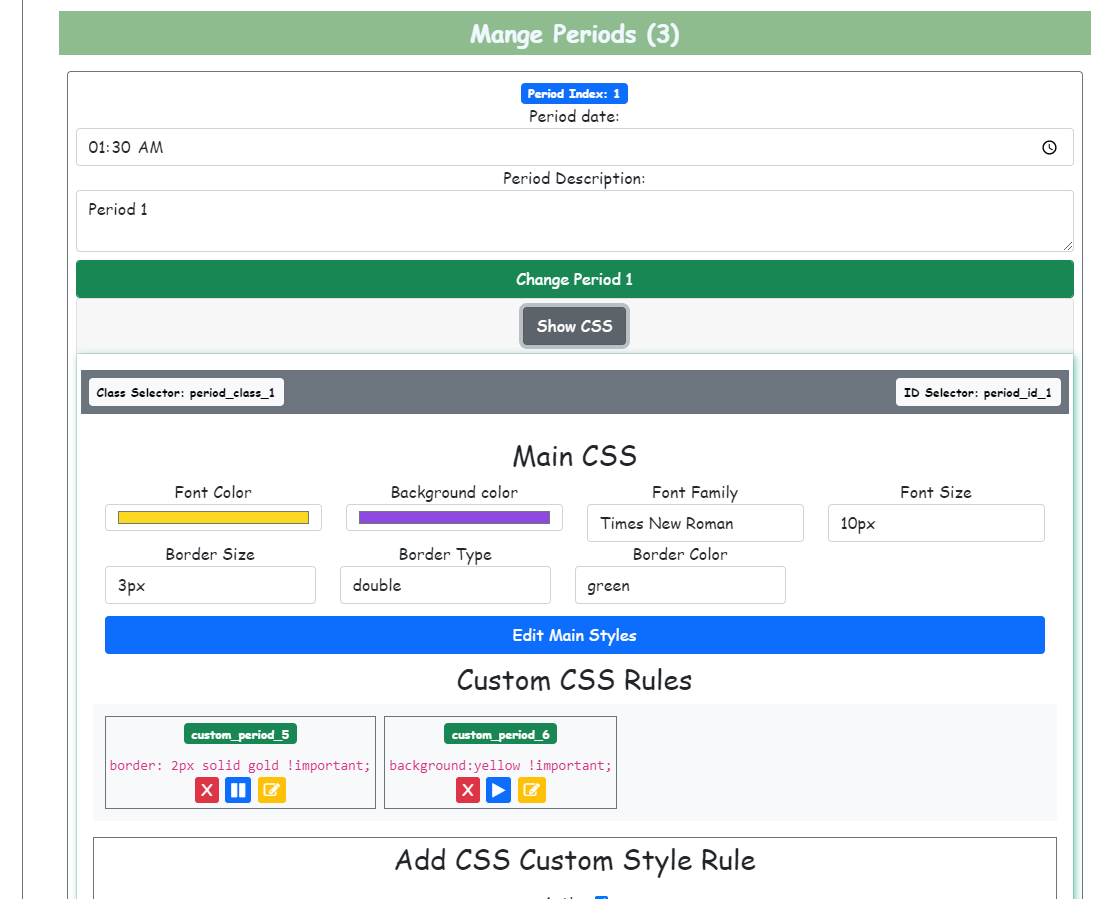1103x899 pixels.
Task: Click the Mange Periods (3) header
Action: click(575, 33)
